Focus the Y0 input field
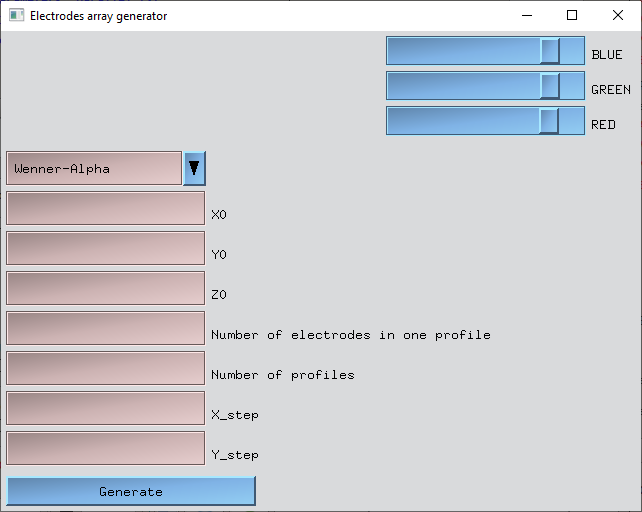Screen dimensions: 642x512 106,248
